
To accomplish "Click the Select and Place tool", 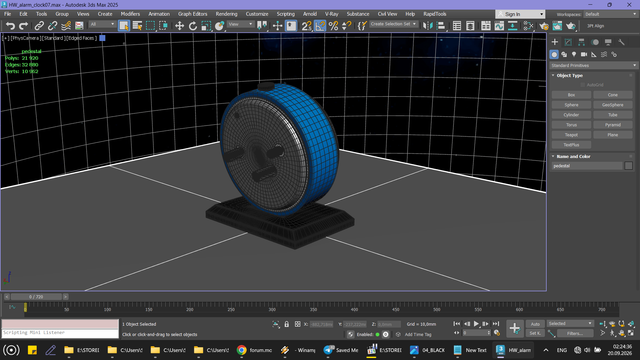I will tap(220, 26).
